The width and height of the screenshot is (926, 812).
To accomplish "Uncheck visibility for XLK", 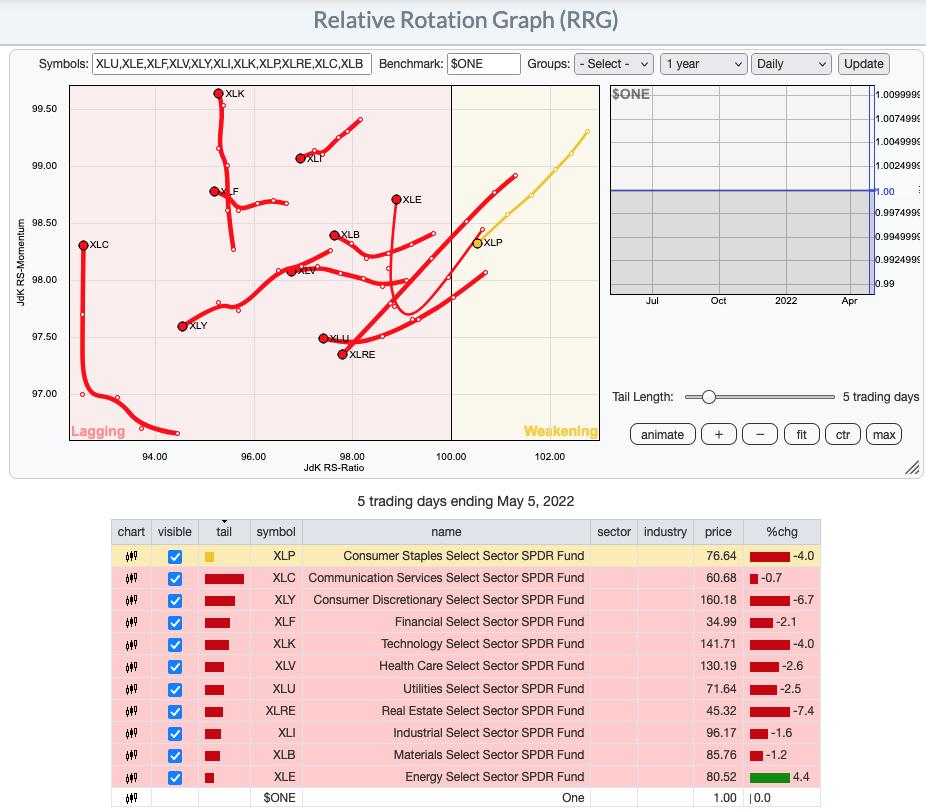I will point(175,645).
